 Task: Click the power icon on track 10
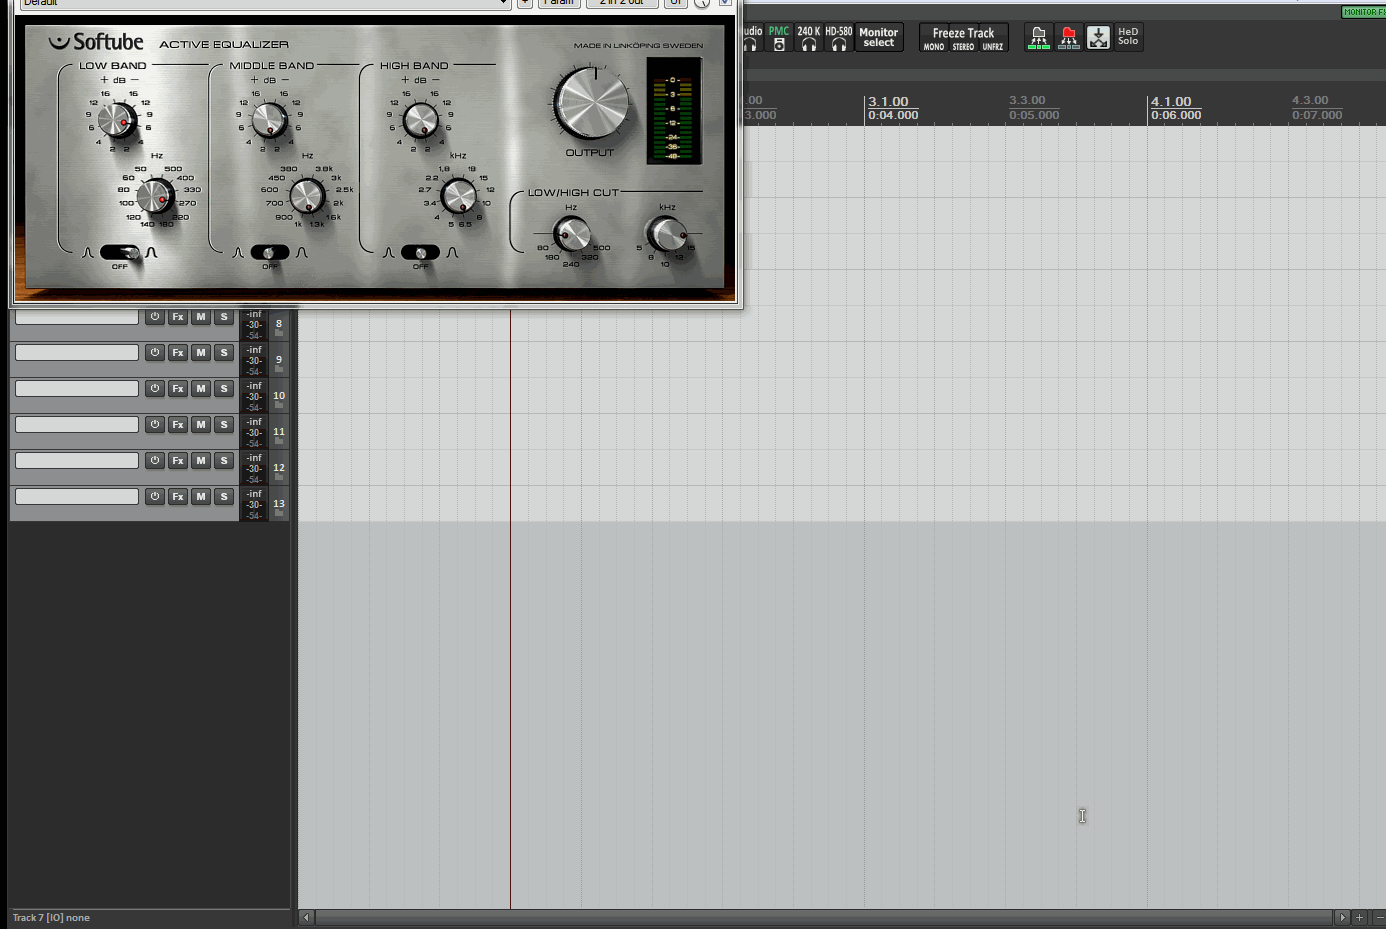(155, 389)
